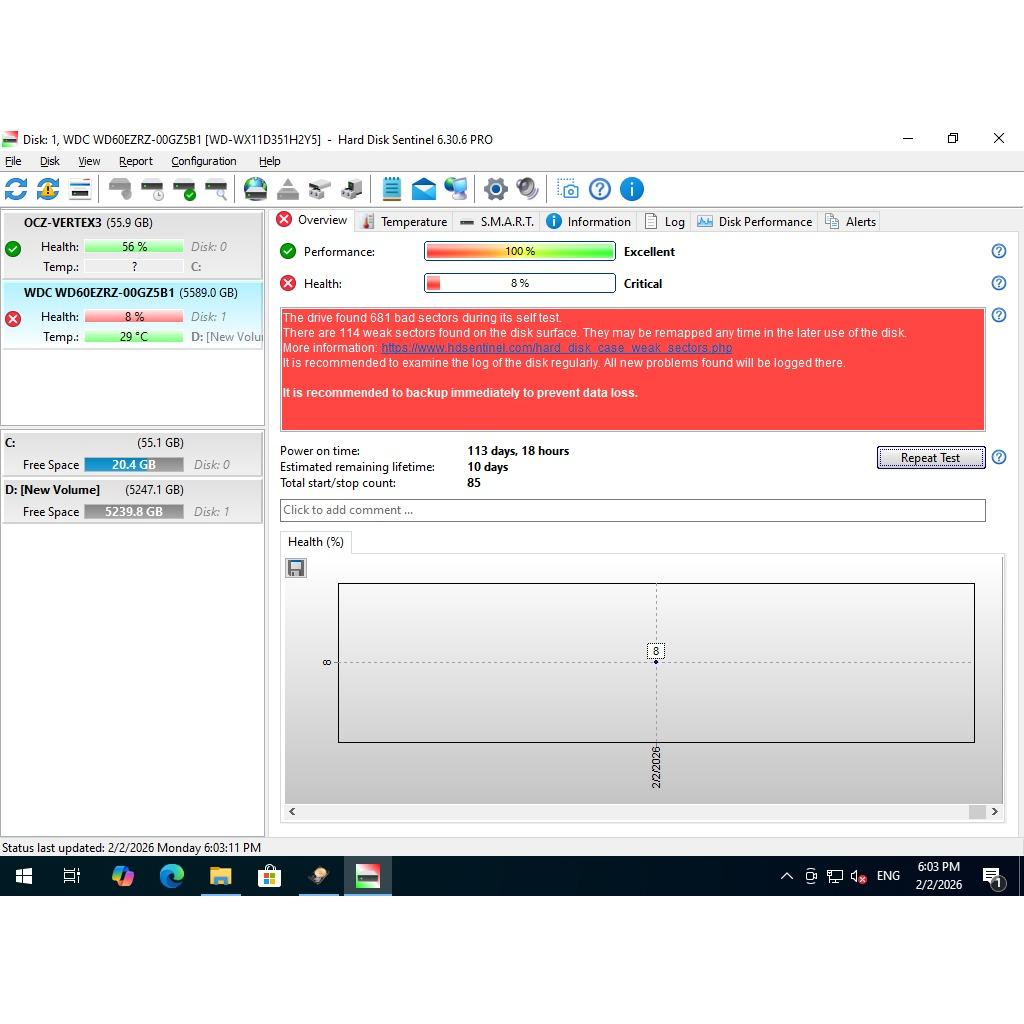1024x1024 pixels.
Task: Click the blue info About icon in toolbar
Action: [631, 189]
